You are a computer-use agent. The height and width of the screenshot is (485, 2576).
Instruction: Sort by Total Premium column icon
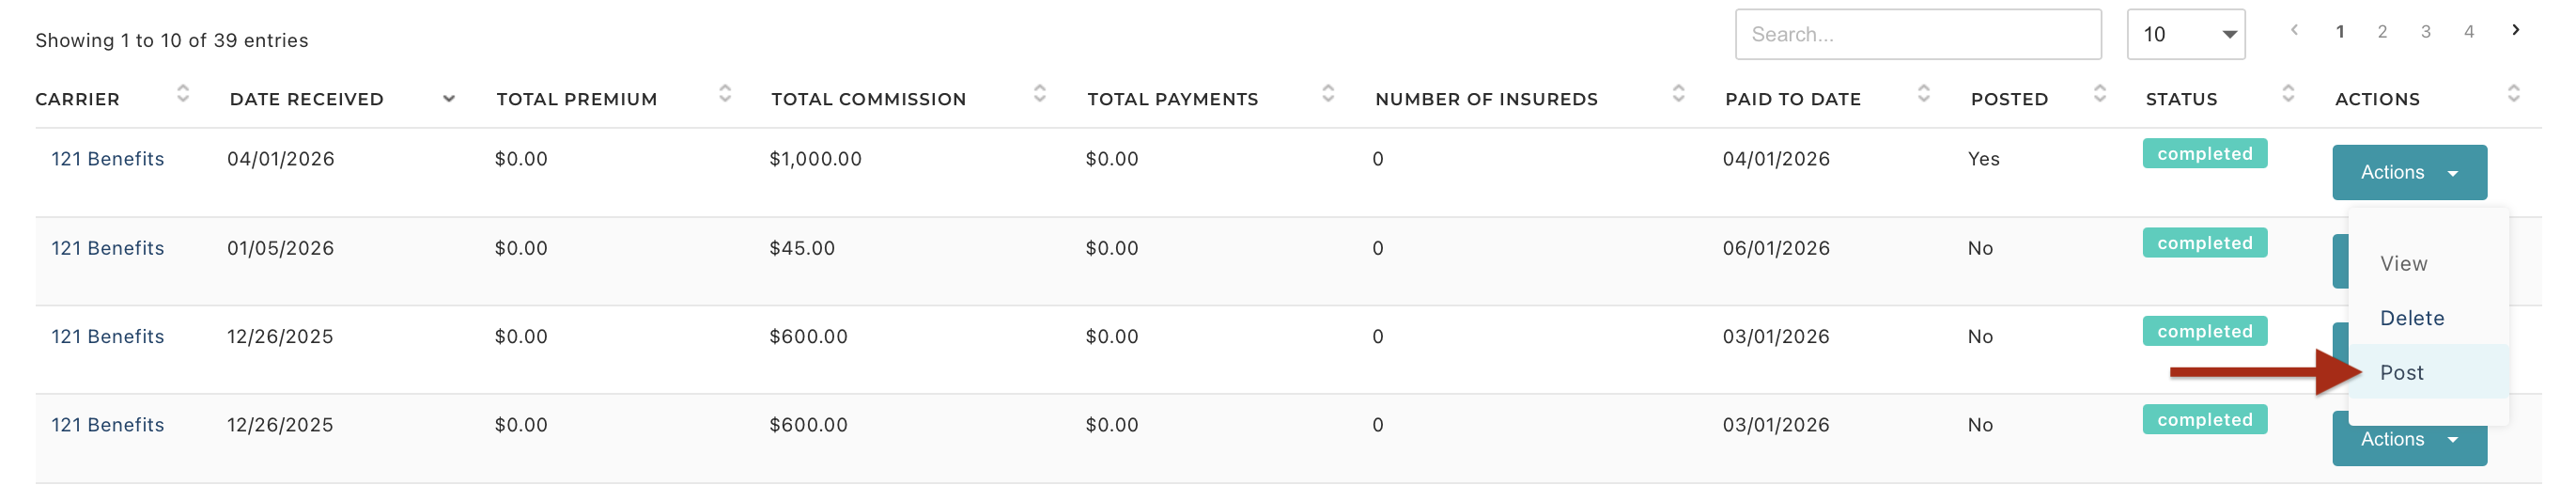tap(725, 94)
